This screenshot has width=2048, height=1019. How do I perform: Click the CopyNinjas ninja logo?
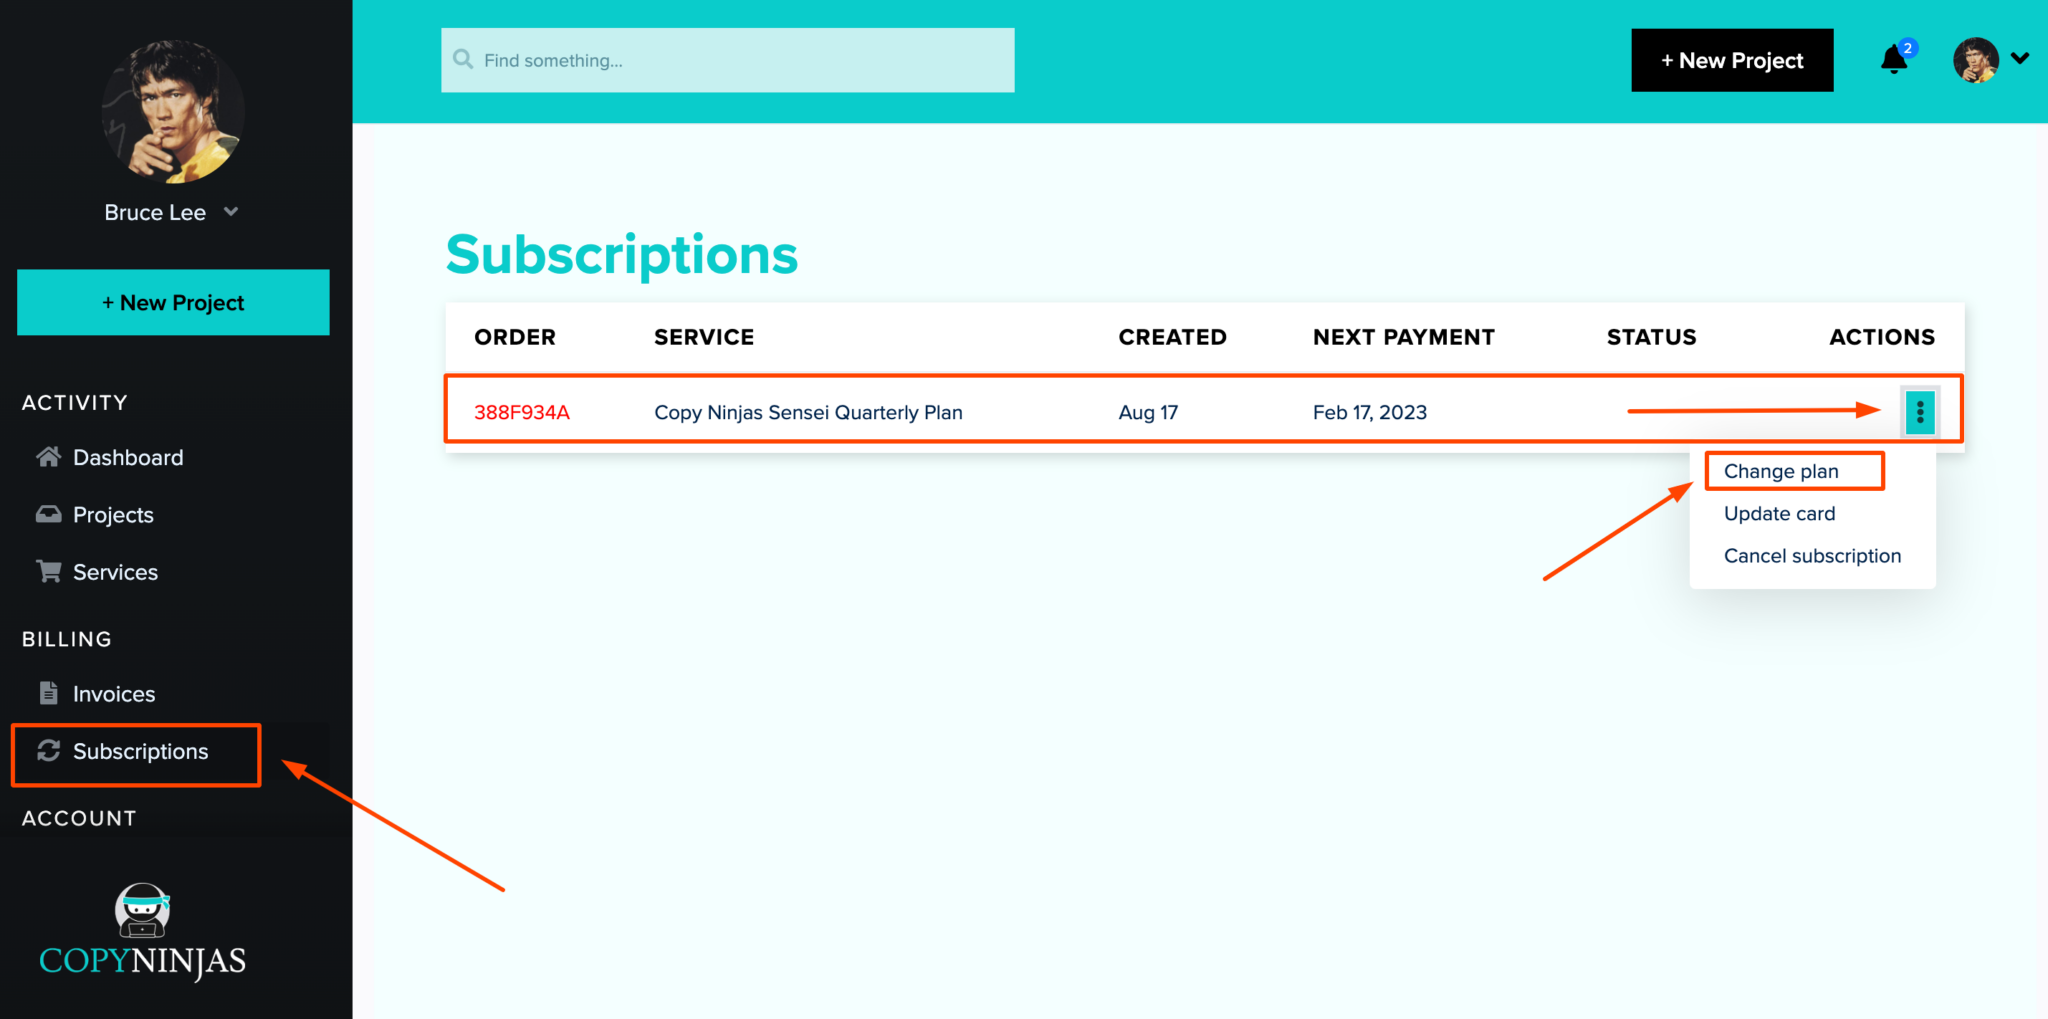click(x=143, y=910)
